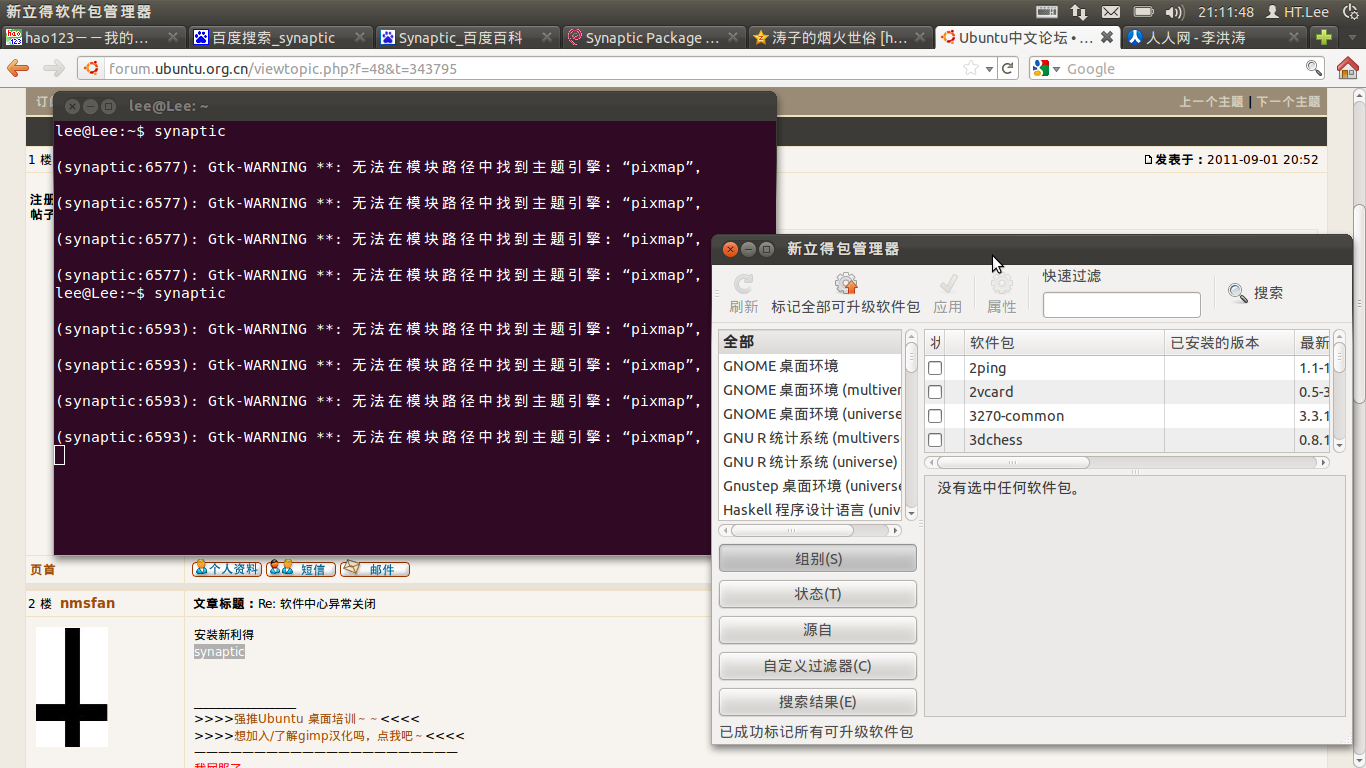Tick checkbox for 3dchess package
The width and height of the screenshot is (1366, 768).
click(x=935, y=440)
